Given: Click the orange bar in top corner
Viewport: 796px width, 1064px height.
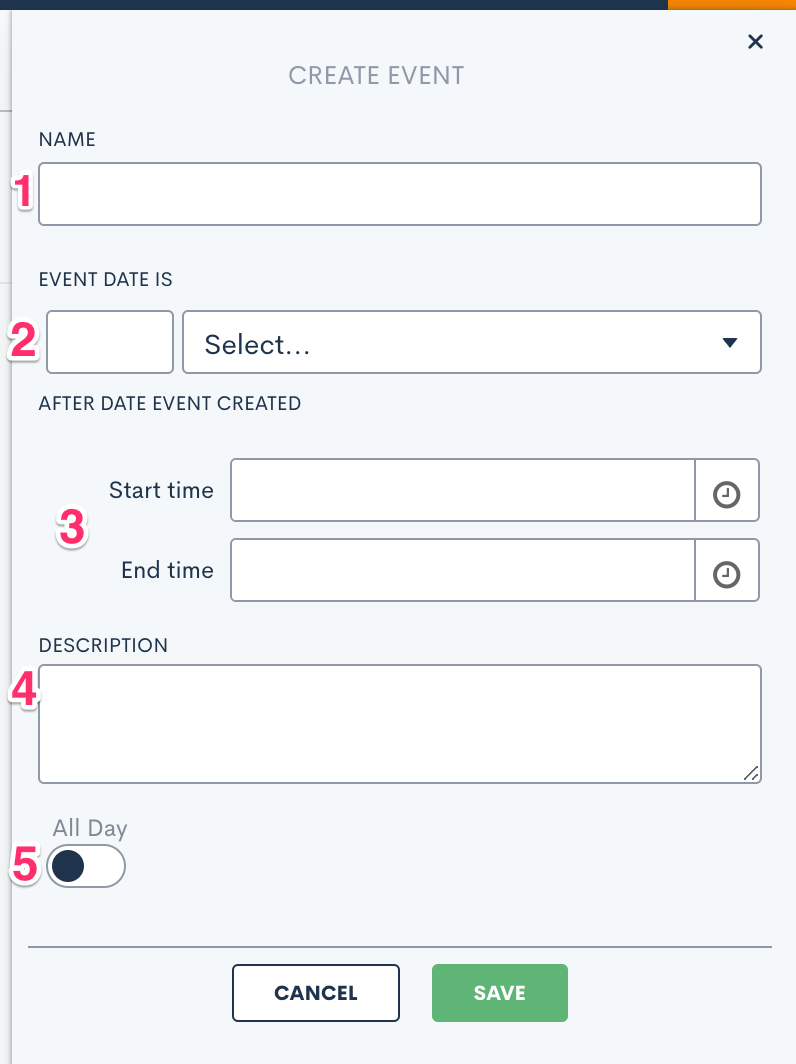Looking at the screenshot, I should pos(732,5).
